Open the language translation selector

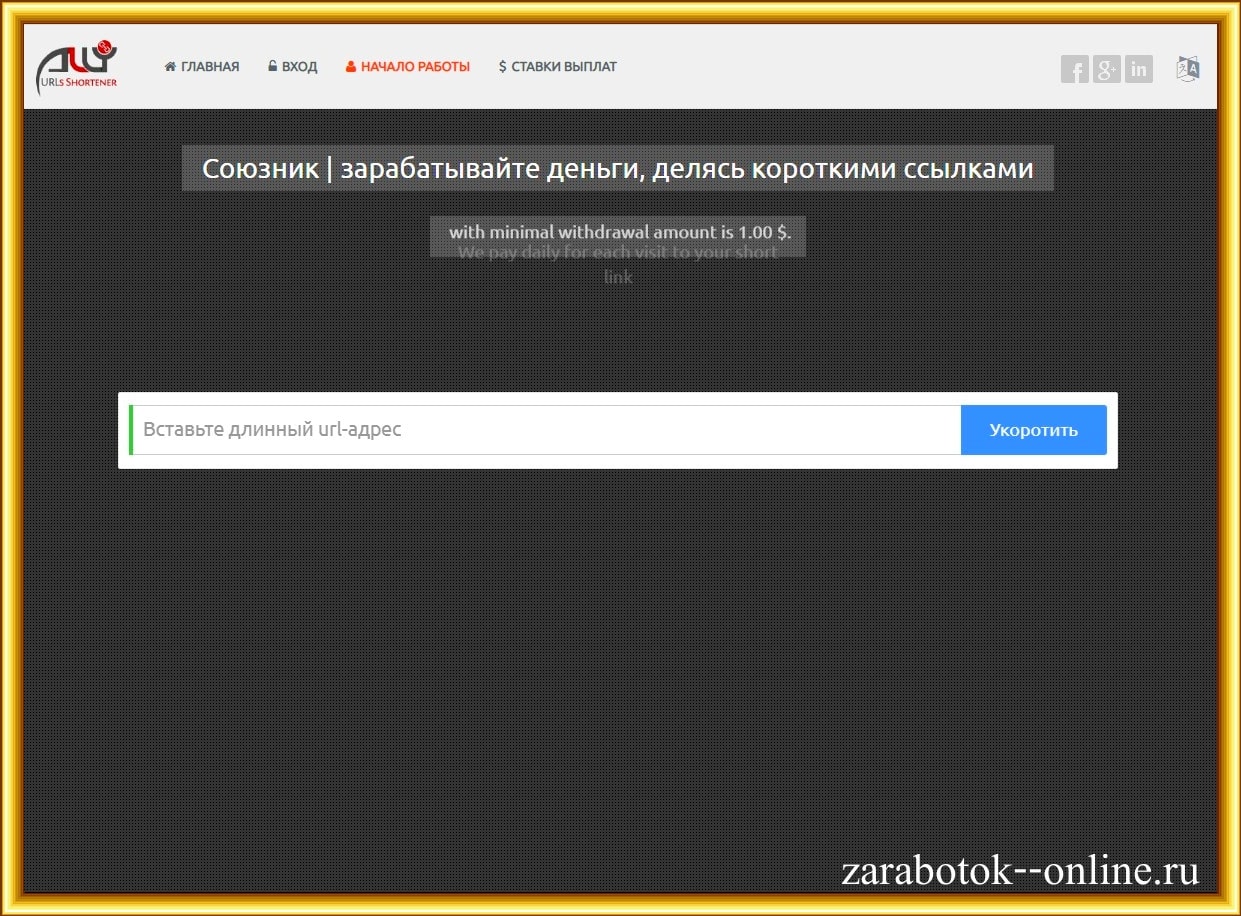pyautogui.click(x=1188, y=69)
